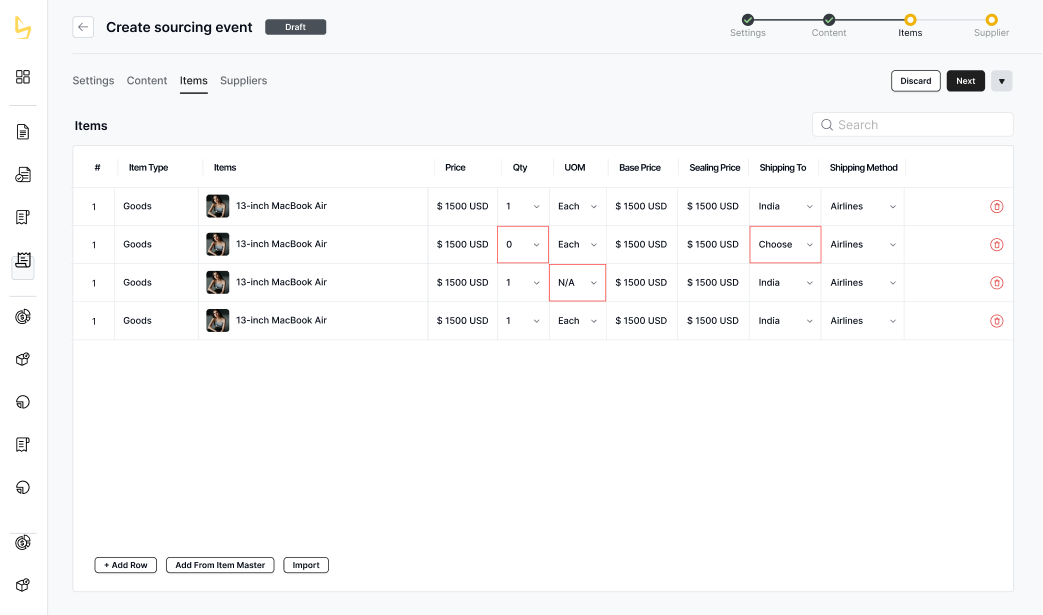This screenshot has width=1043, height=615.
Task: Expand the arrow menu beside Next
Action: pos(1001,81)
